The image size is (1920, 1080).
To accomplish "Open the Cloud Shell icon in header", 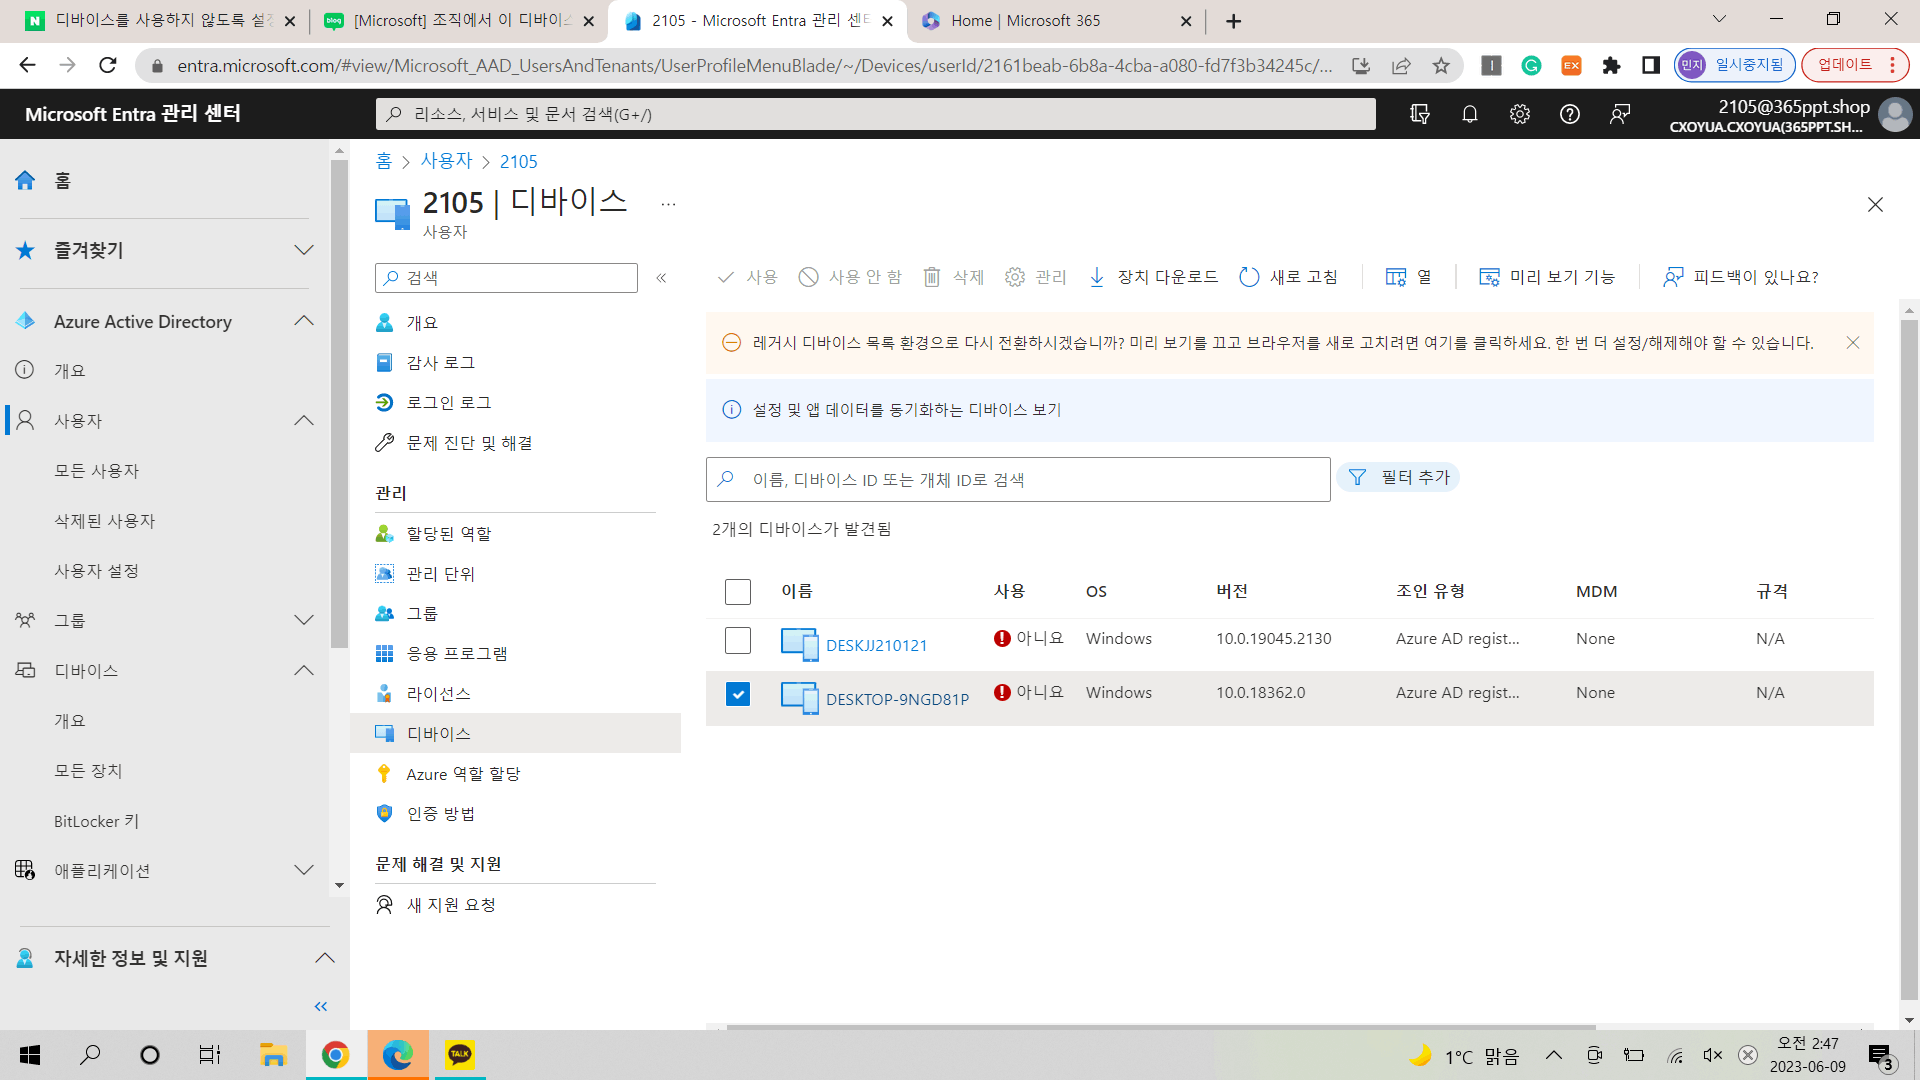I will coord(1419,114).
